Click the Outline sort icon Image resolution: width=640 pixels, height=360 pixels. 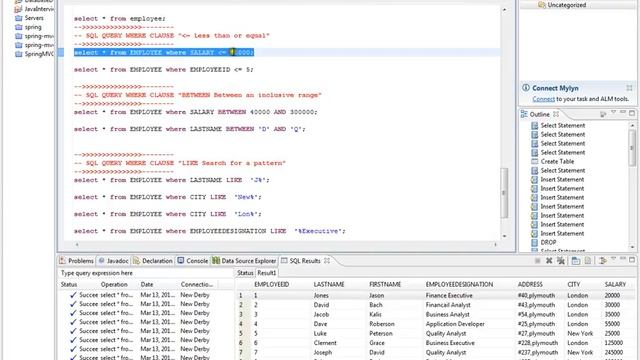pyautogui.click(x=603, y=114)
